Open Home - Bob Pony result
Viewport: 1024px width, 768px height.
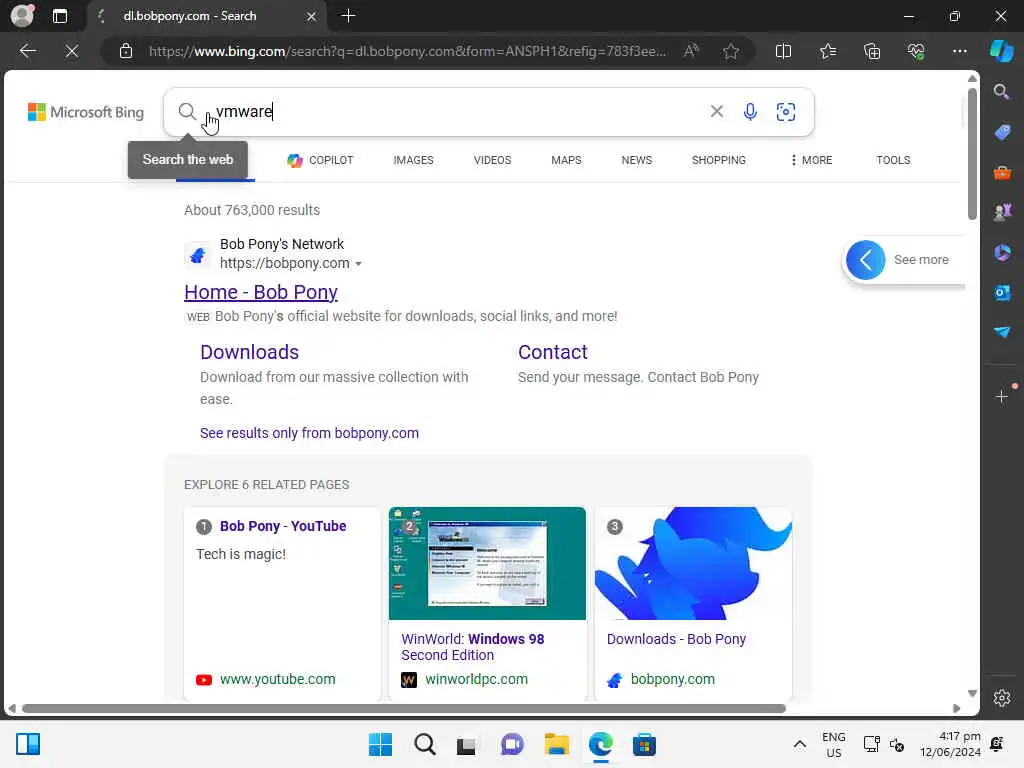click(261, 292)
